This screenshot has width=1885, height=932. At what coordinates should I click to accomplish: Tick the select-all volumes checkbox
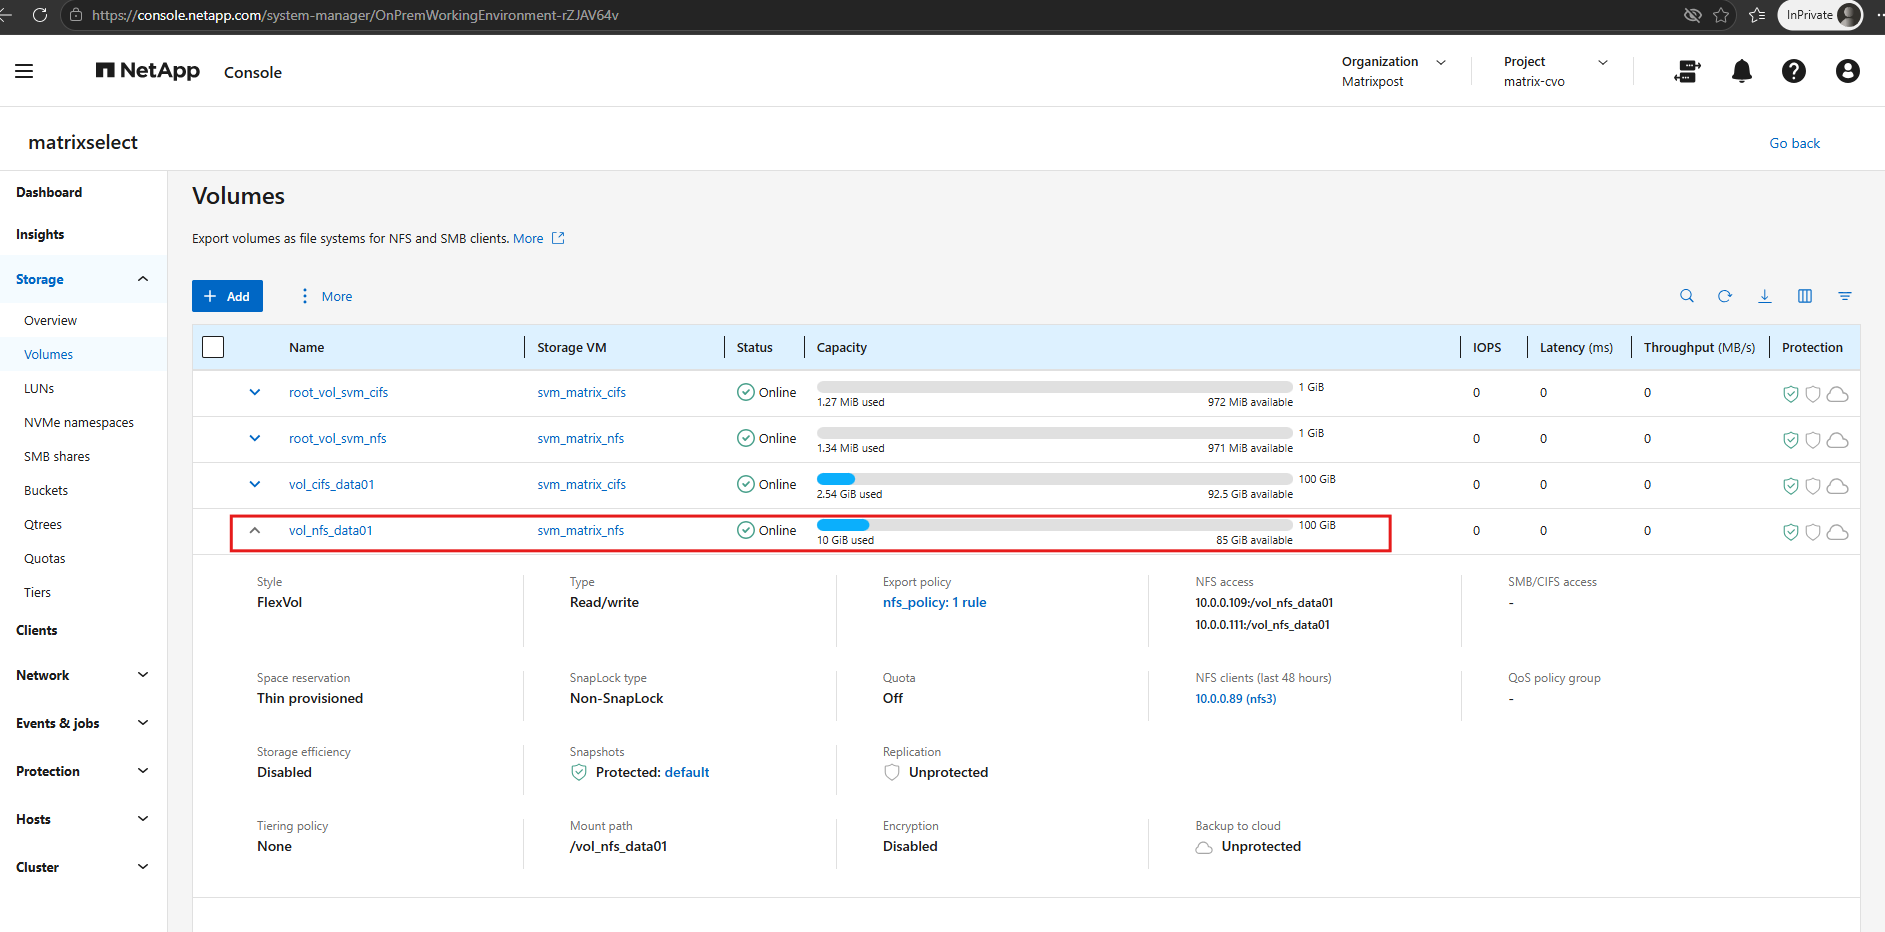tap(213, 347)
